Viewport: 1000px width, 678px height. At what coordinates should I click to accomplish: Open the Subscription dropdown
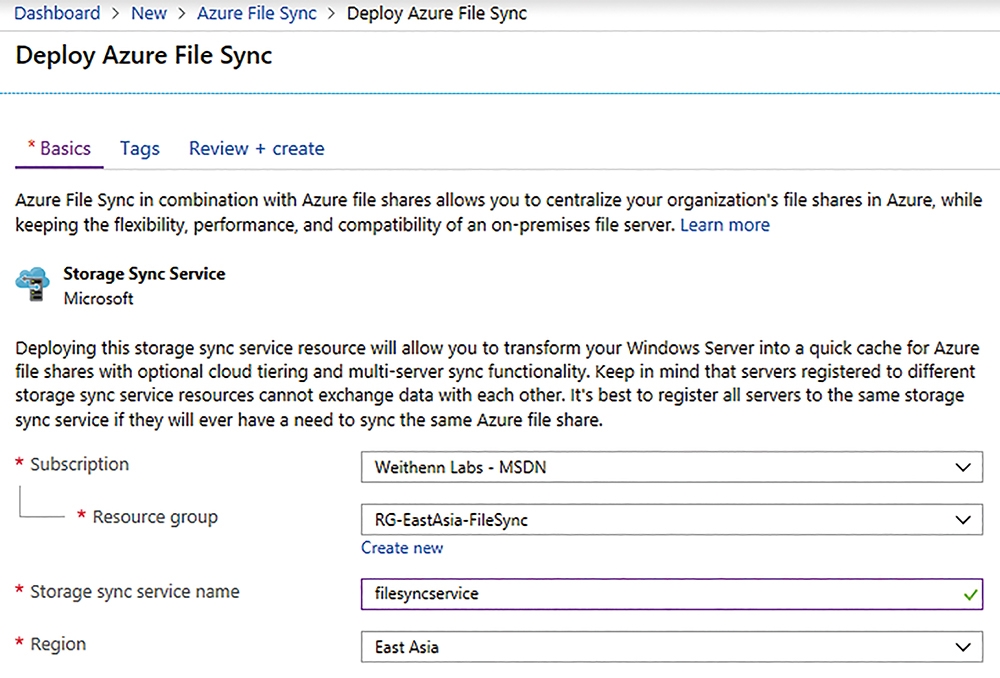[x=672, y=467]
